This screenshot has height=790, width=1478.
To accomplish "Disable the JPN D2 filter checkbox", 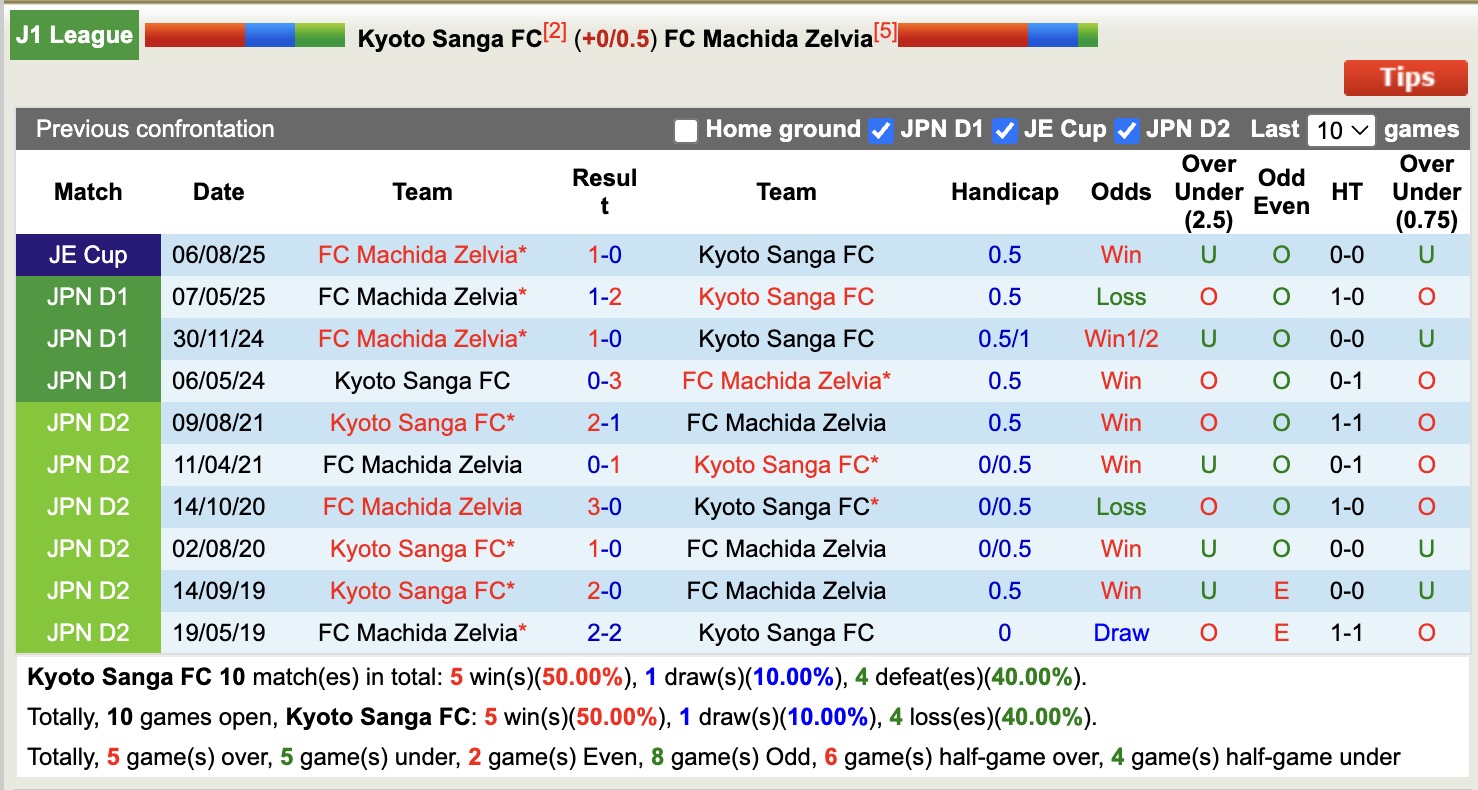I will coord(1127,129).
